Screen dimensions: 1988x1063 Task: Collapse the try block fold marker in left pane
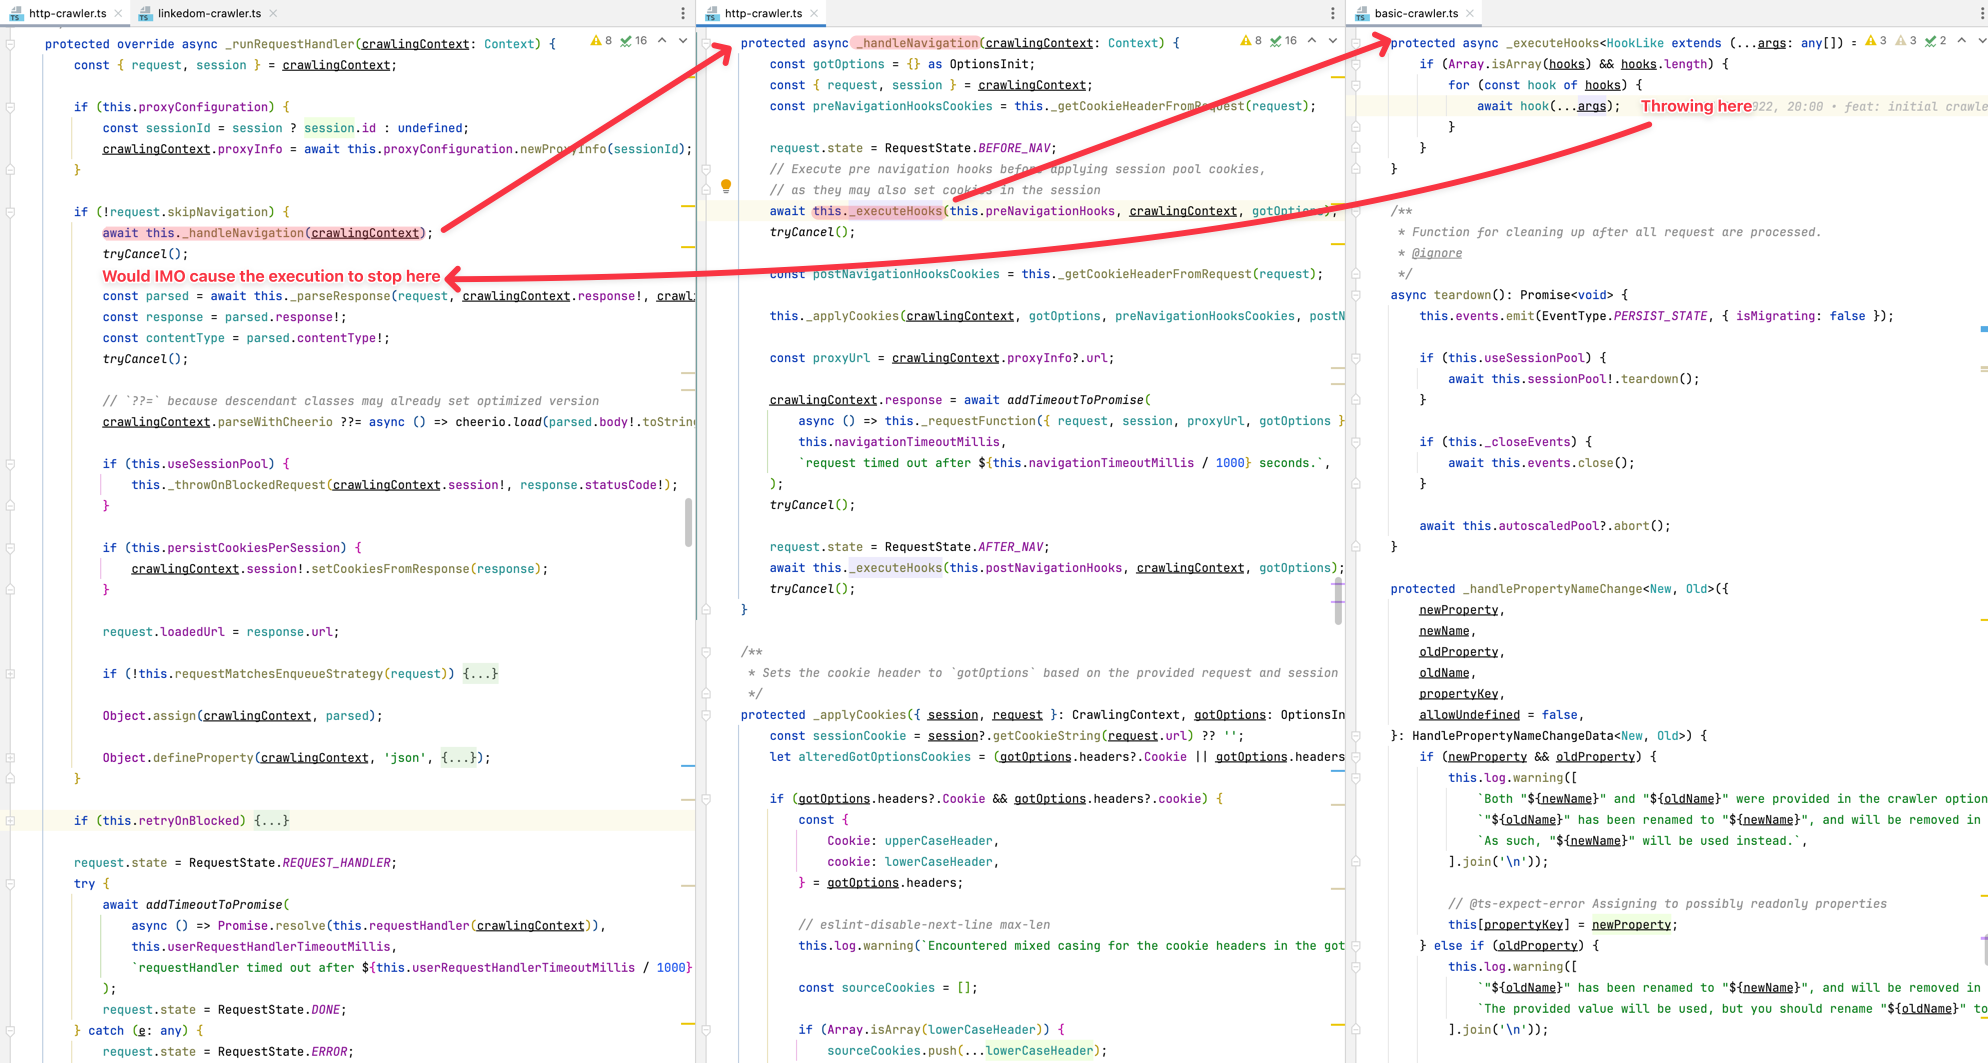coord(10,884)
